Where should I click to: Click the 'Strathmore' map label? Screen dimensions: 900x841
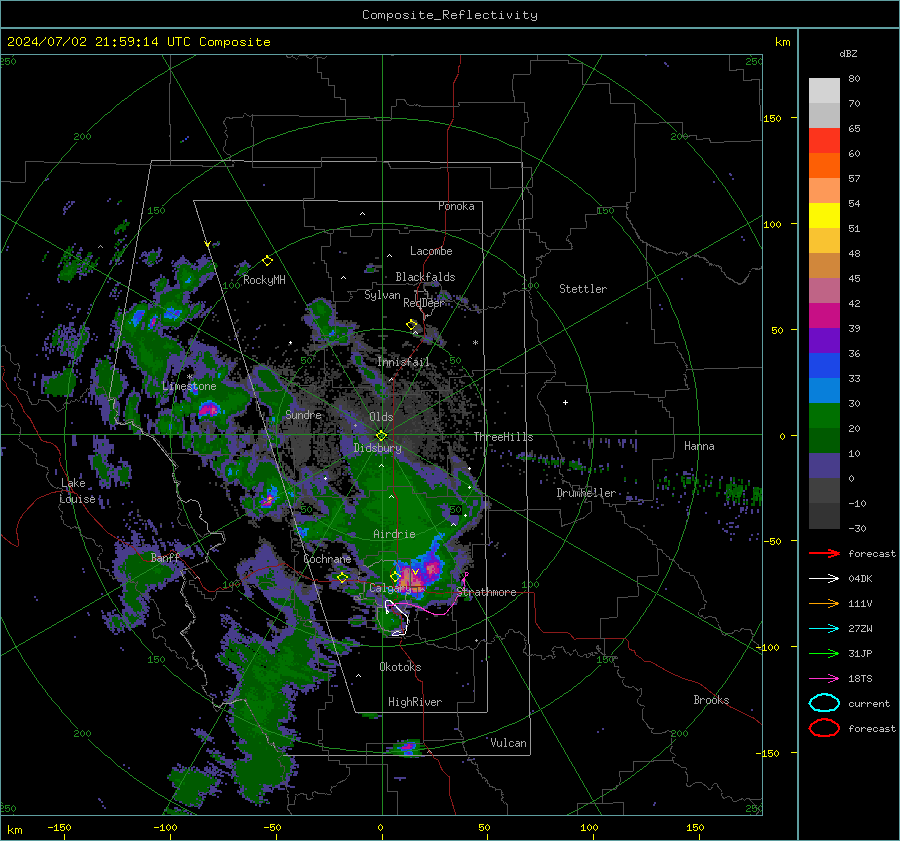click(487, 592)
